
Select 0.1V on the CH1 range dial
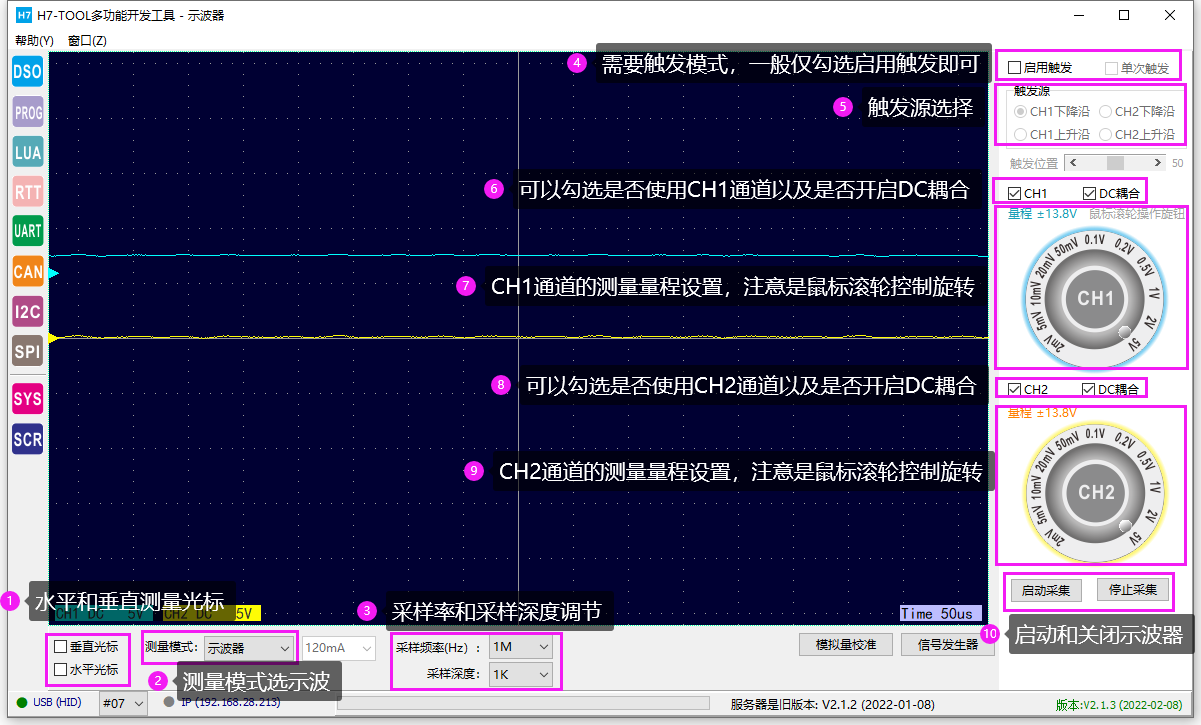(x=1095, y=239)
